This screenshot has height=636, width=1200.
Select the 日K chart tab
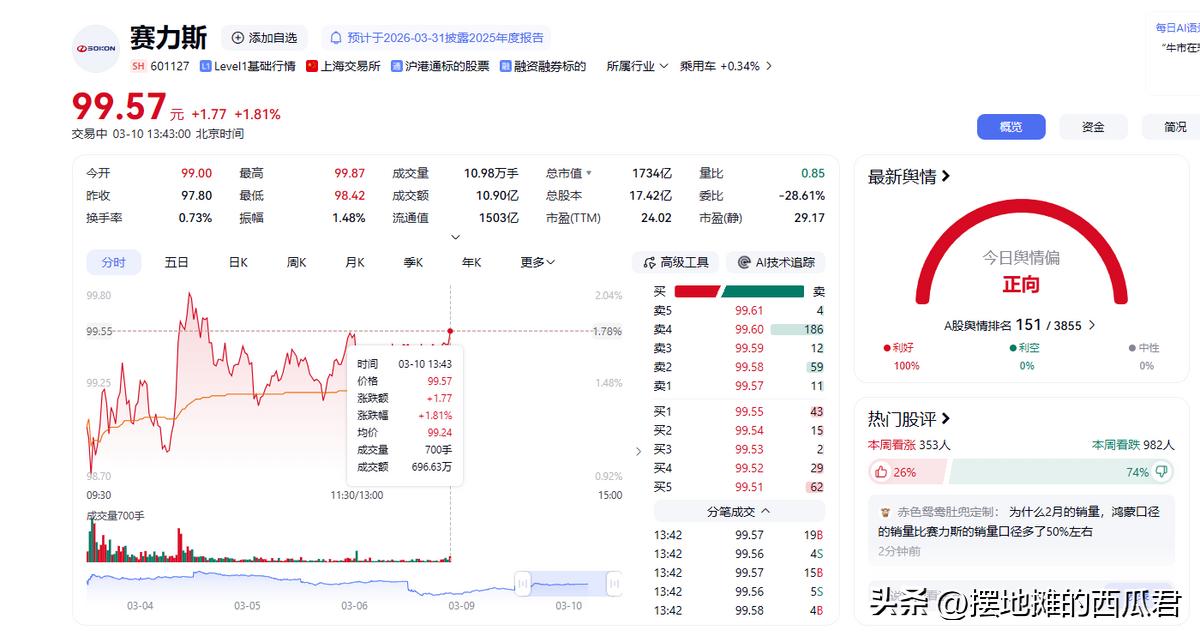click(237, 261)
